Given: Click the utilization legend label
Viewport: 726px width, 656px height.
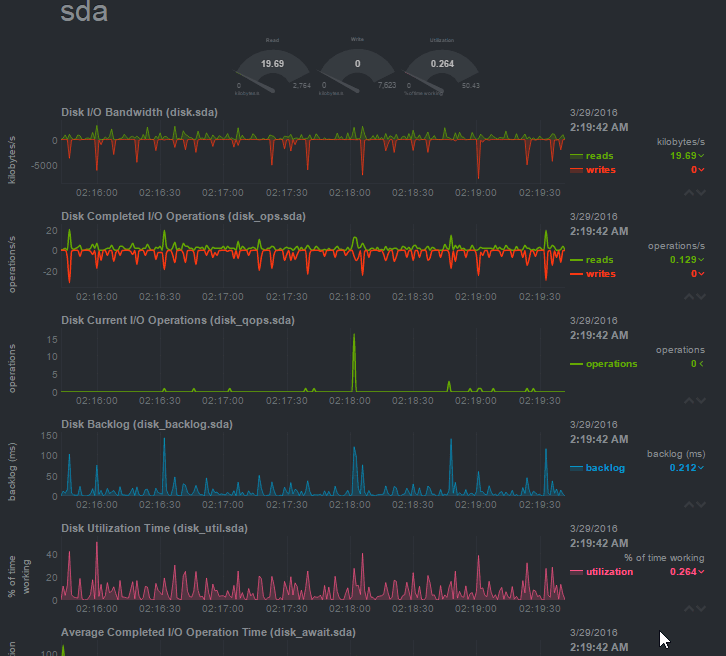Looking at the screenshot, I should tap(611, 572).
